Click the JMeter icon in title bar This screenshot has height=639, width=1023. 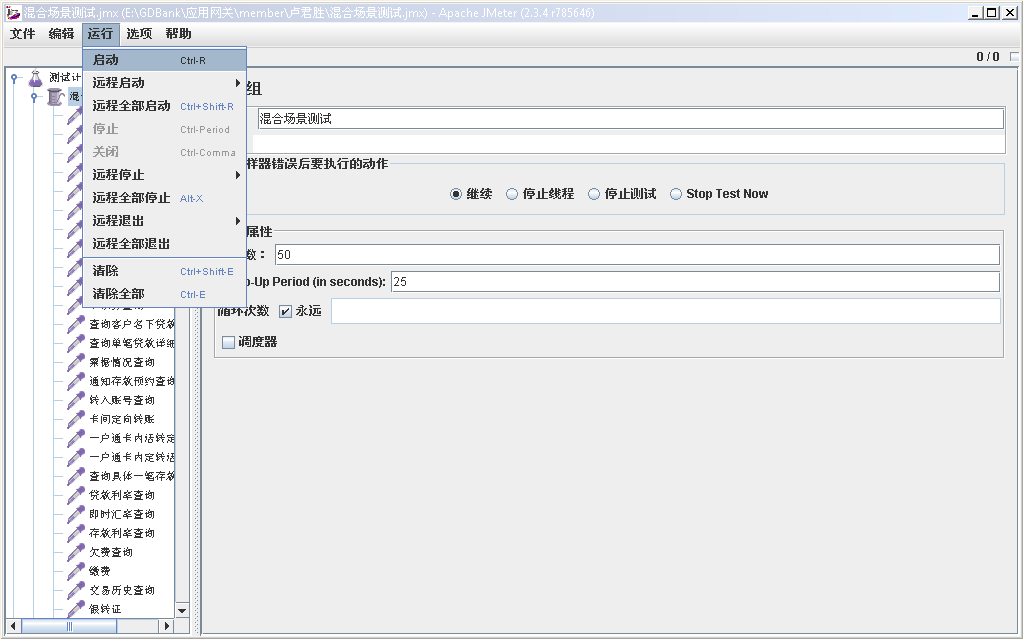[13, 12]
